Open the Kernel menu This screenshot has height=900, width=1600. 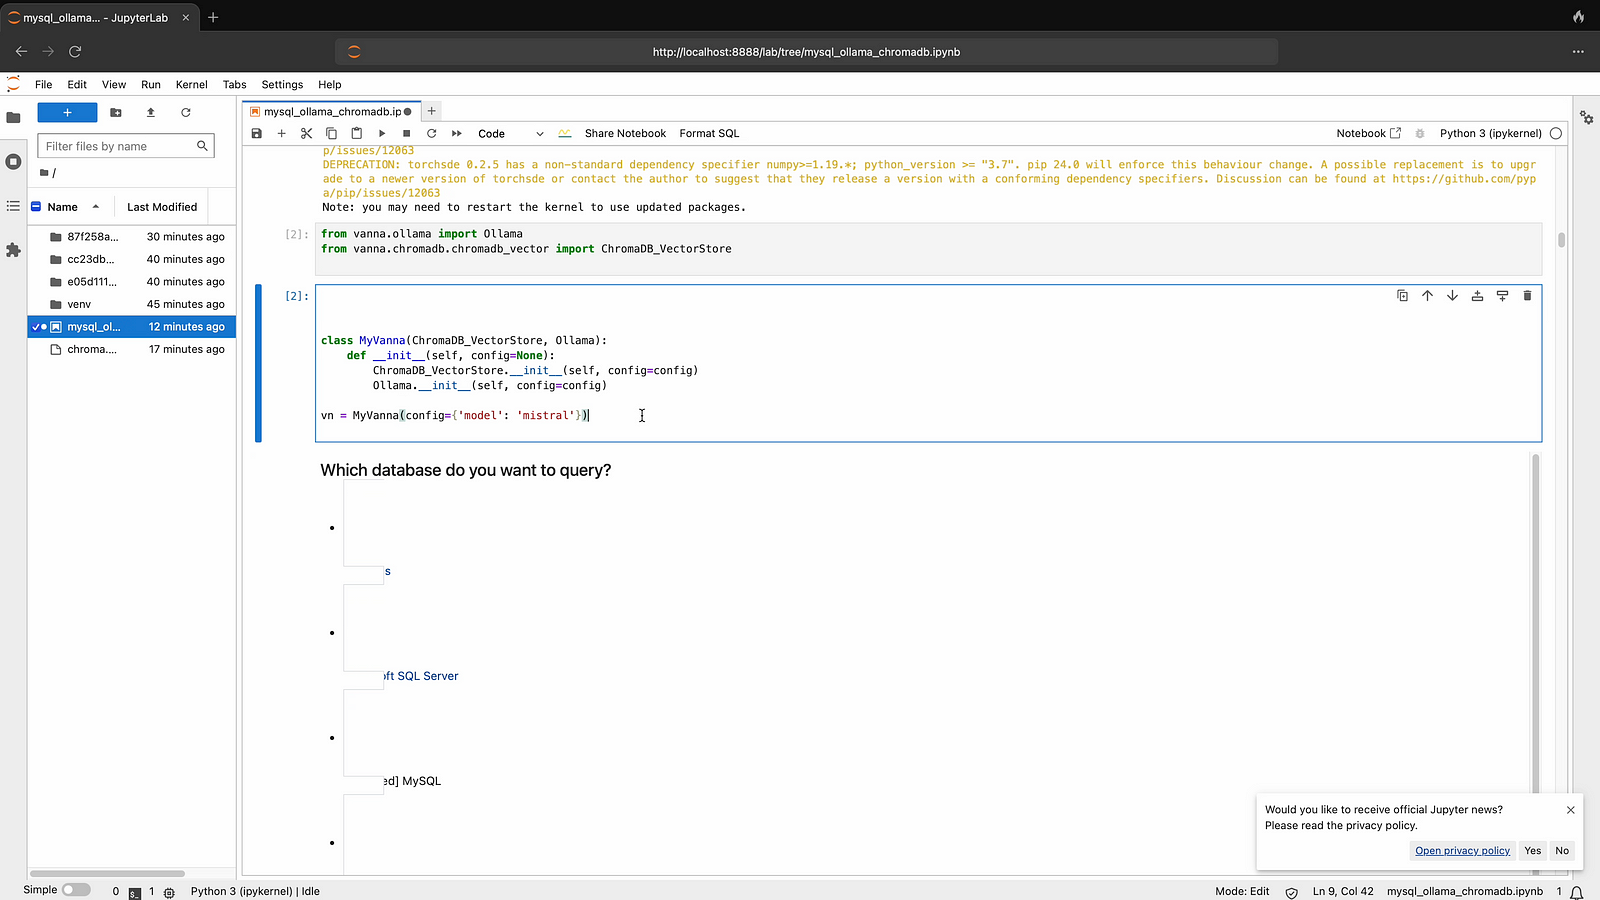point(191,85)
